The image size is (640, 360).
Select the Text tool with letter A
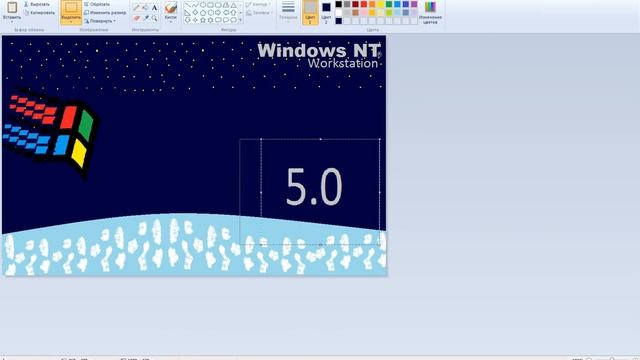[154, 7]
